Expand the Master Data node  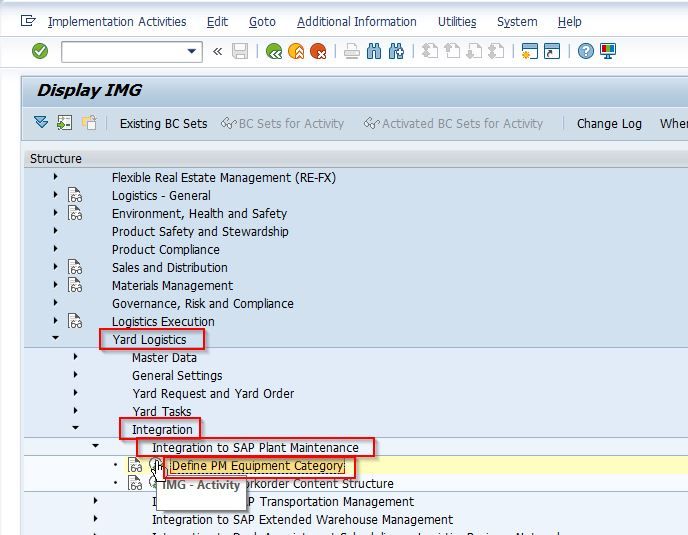pos(75,356)
